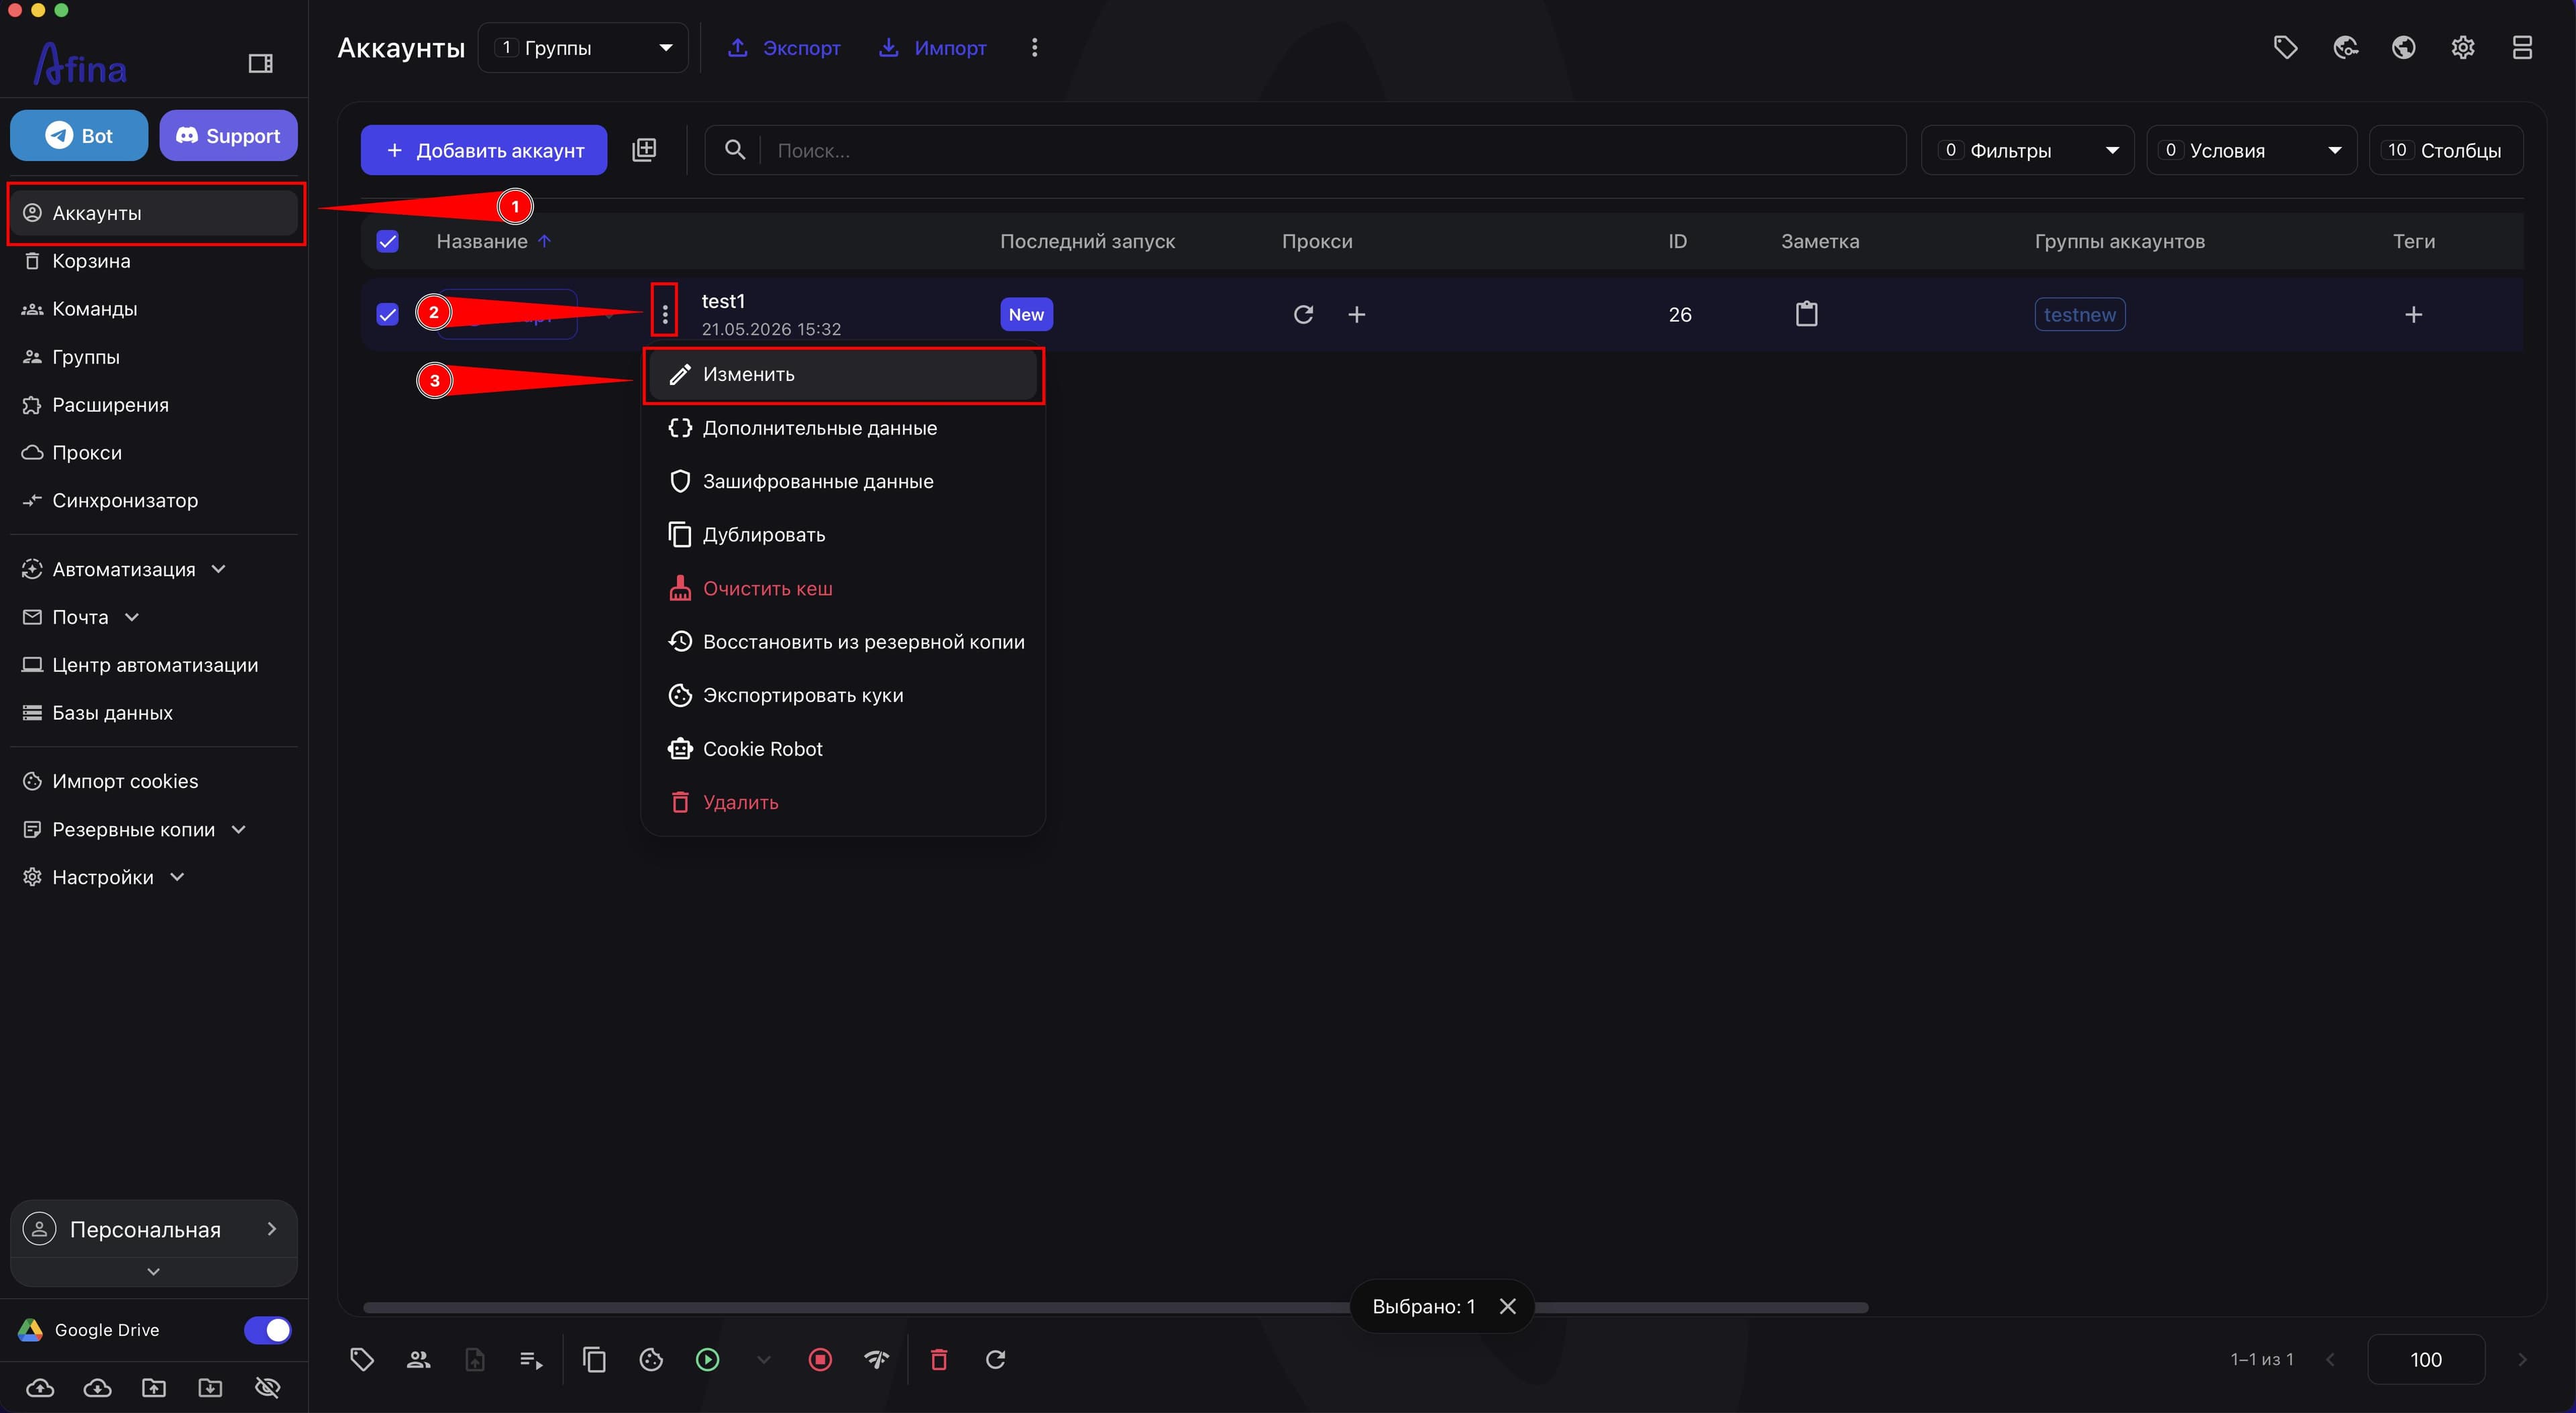This screenshot has width=2576, height=1413.
Task: Toggle the crossed-eye visibility icon
Action: click(x=267, y=1388)
